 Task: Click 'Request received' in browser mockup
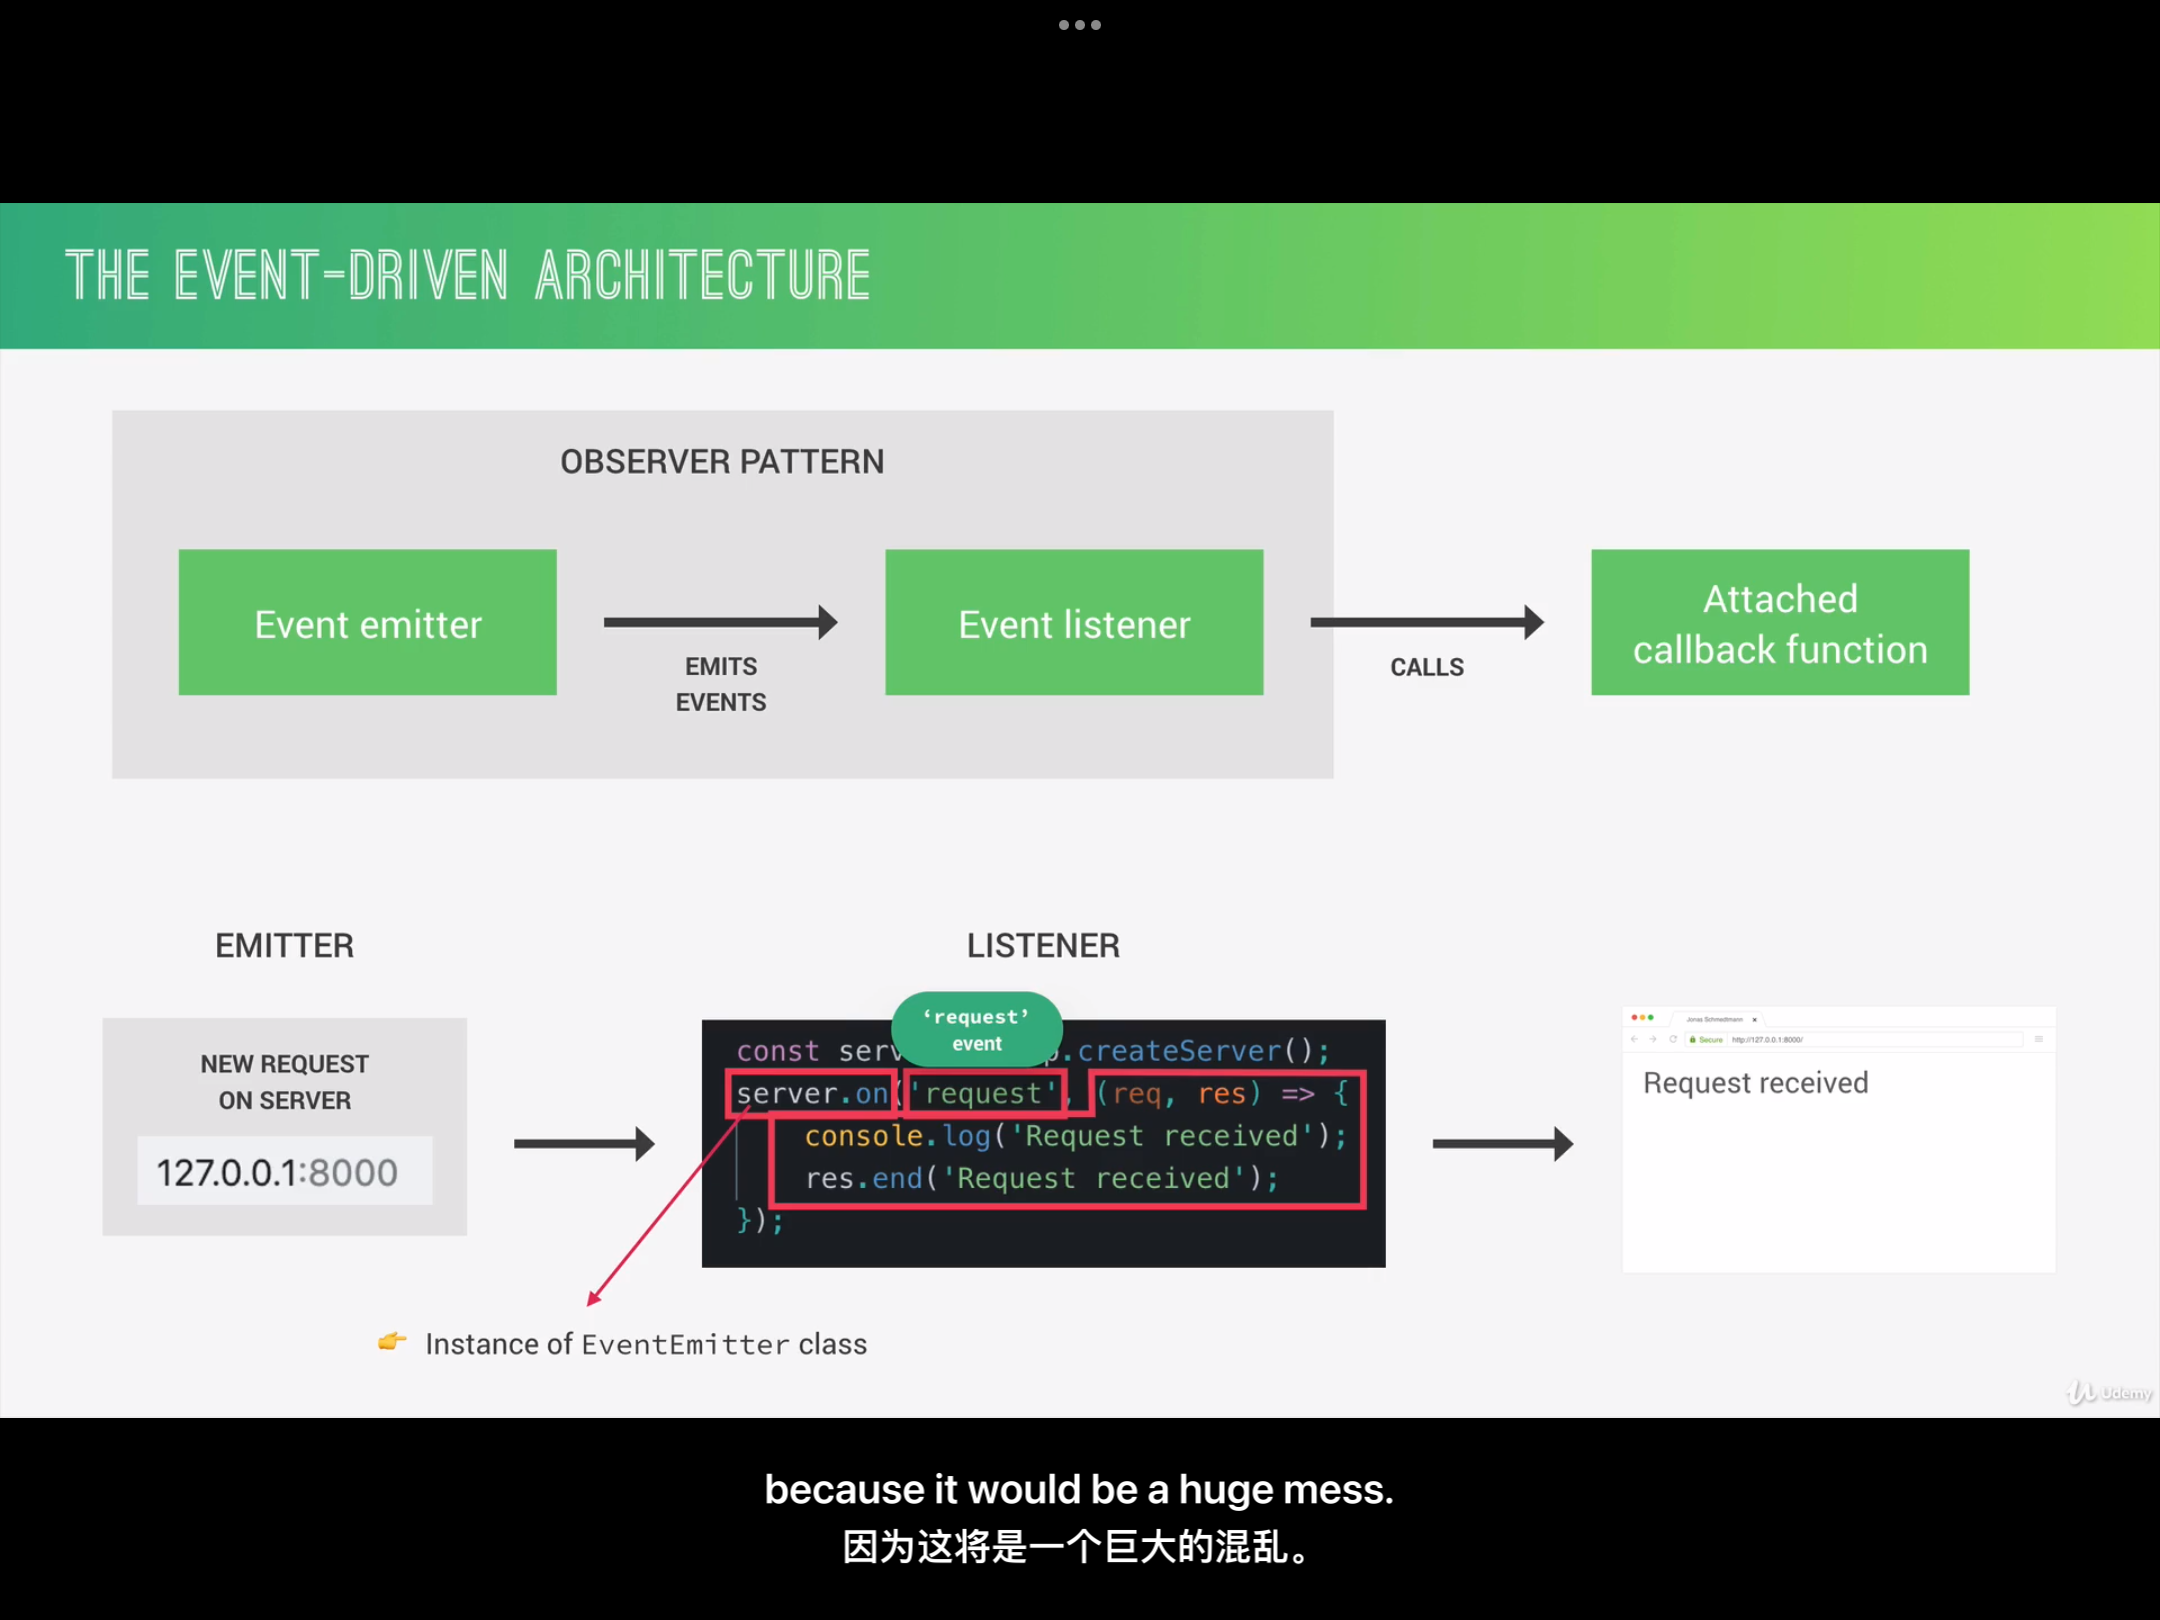pyautogui.click(x=1755, y=1083)
